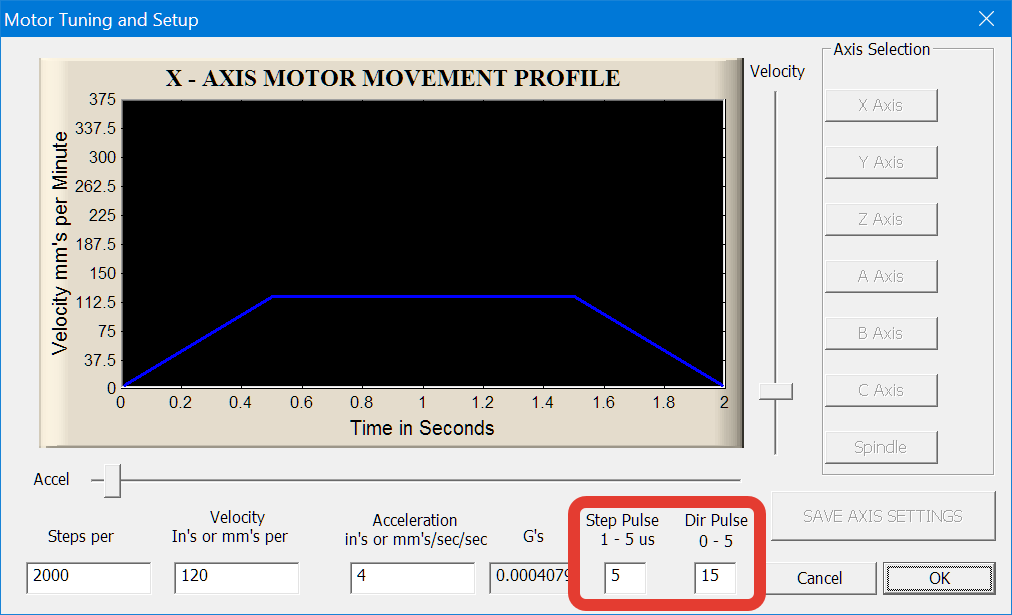Cancel the motor tuning dialog
Viewport: 1012px width, 615px height.
pyautogui.click(x=820, y=578)
